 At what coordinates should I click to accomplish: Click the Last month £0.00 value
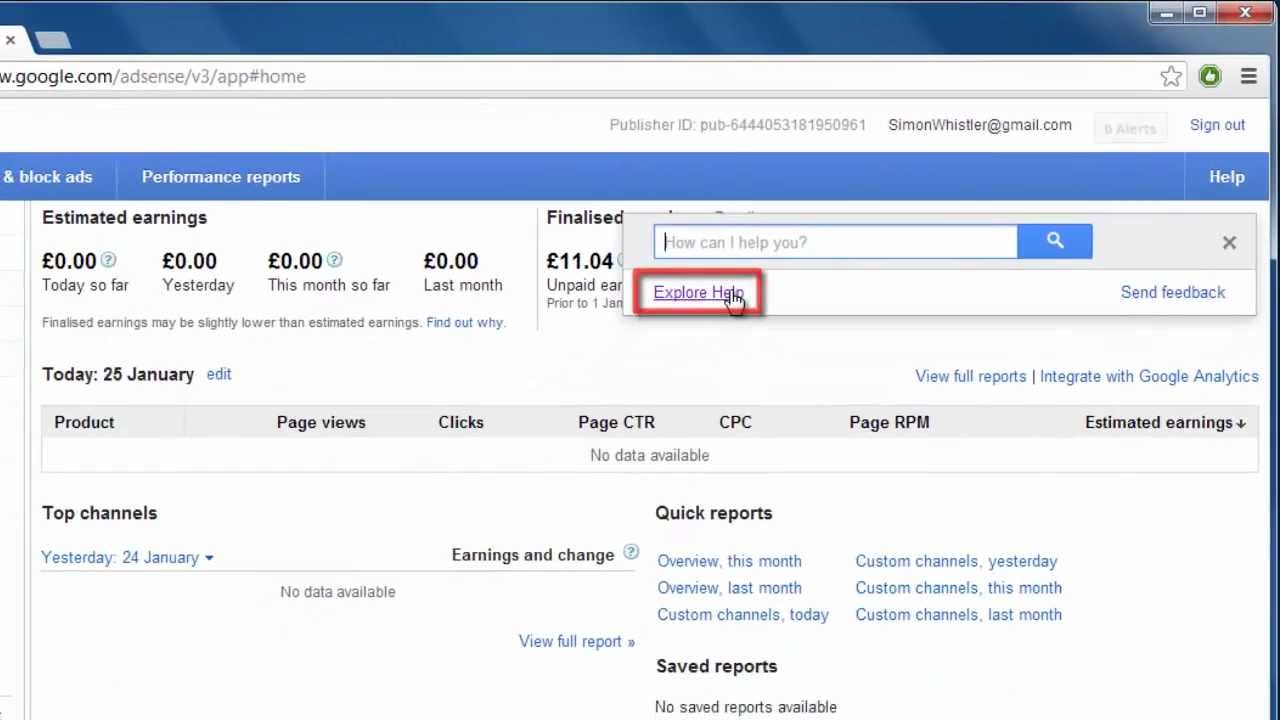(451, 261)
